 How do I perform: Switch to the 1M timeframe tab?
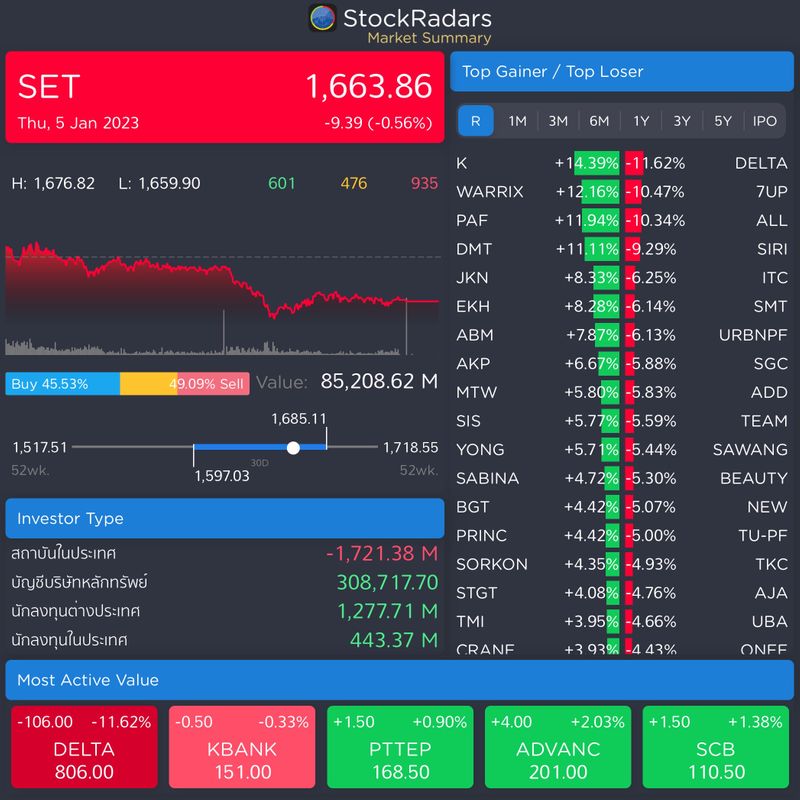516,120
